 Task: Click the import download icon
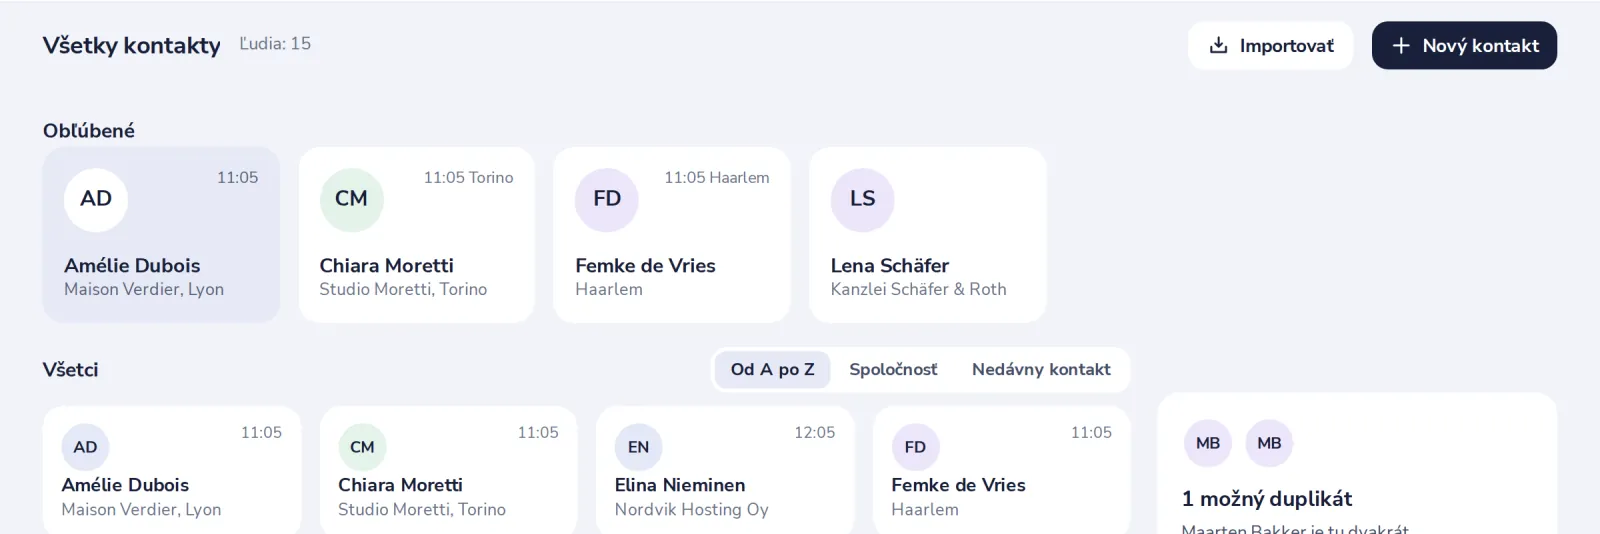1218,45
